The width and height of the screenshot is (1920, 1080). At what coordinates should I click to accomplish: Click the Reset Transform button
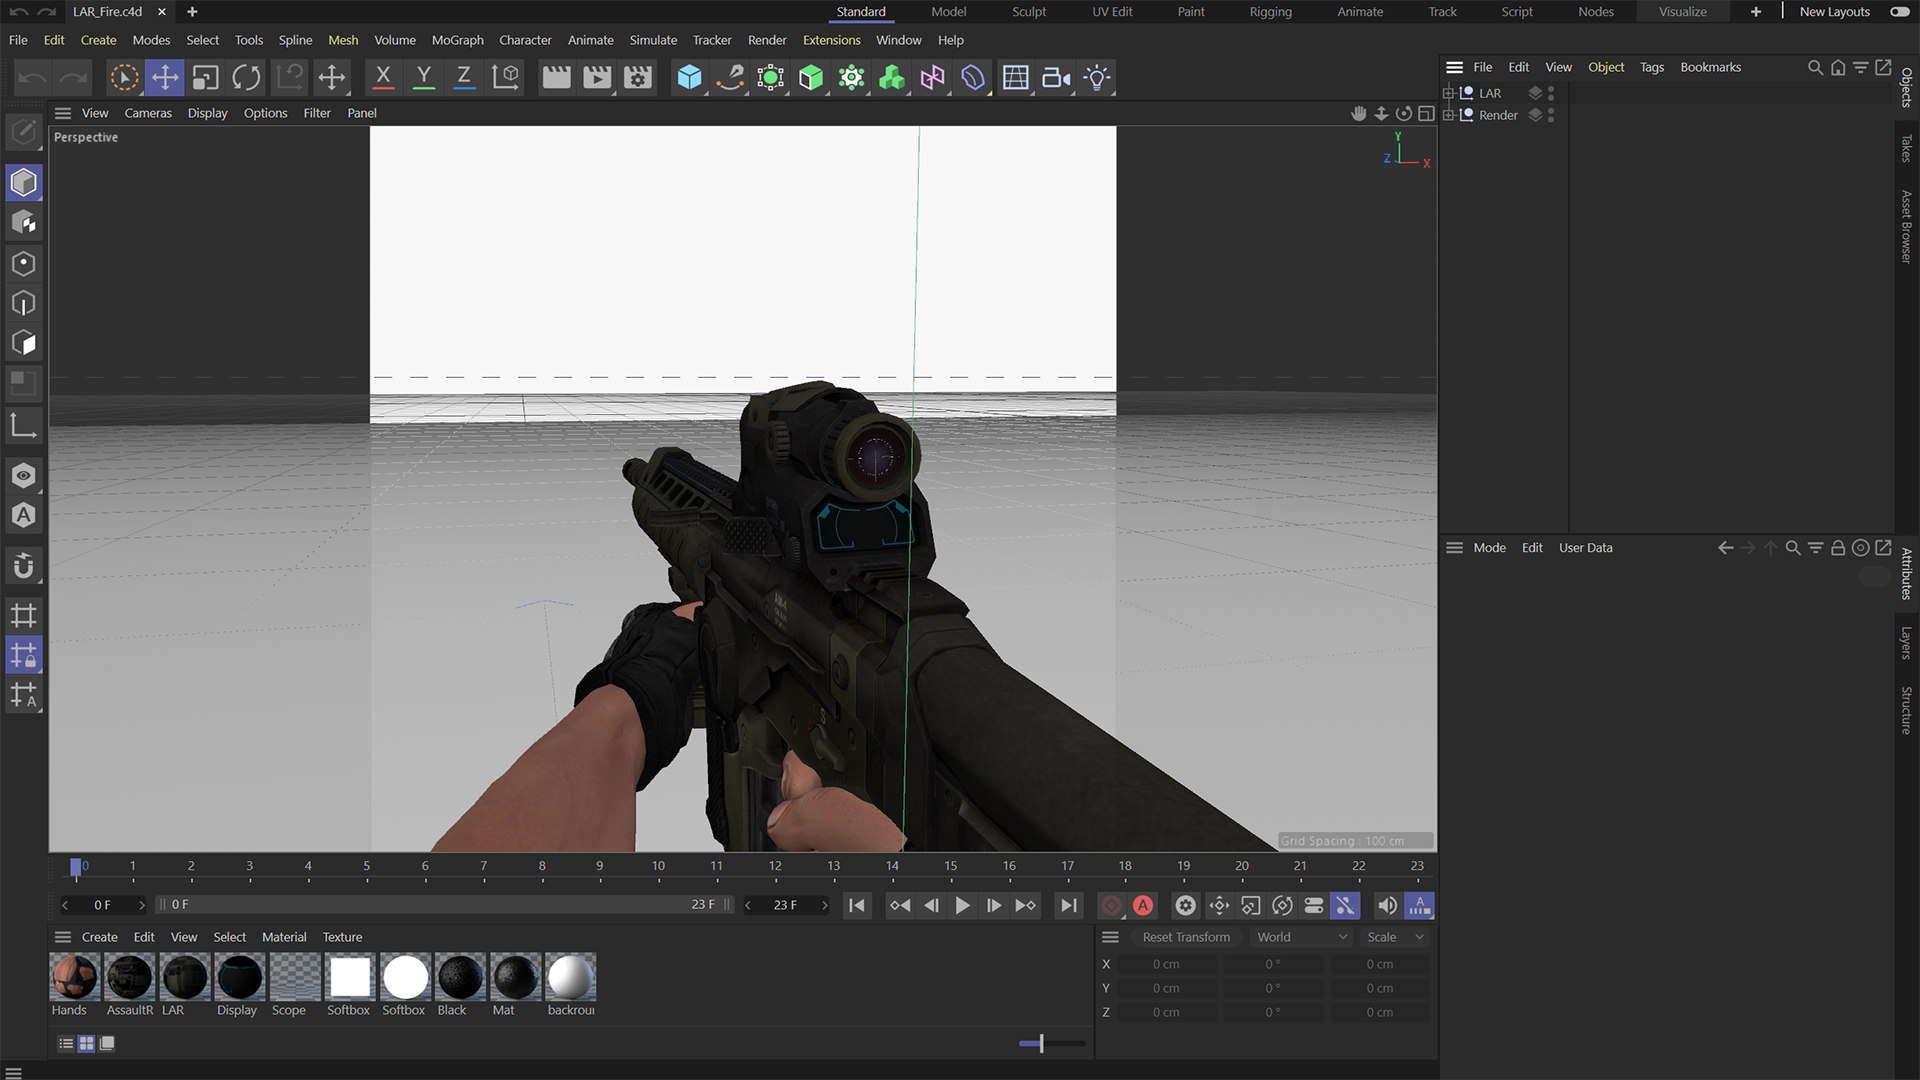coord(1186,937)
